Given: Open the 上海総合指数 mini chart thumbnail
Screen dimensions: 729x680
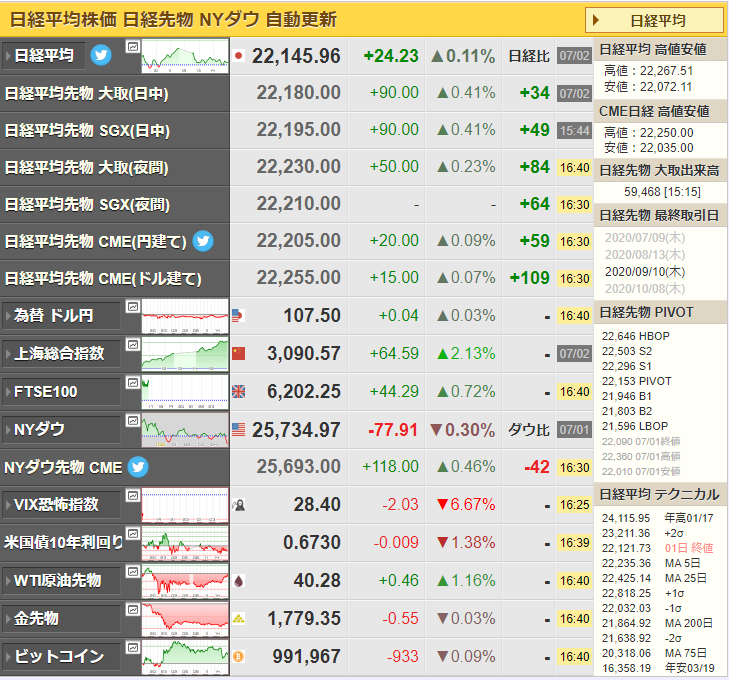Looking at the screenshot, I should coord(185,354).
